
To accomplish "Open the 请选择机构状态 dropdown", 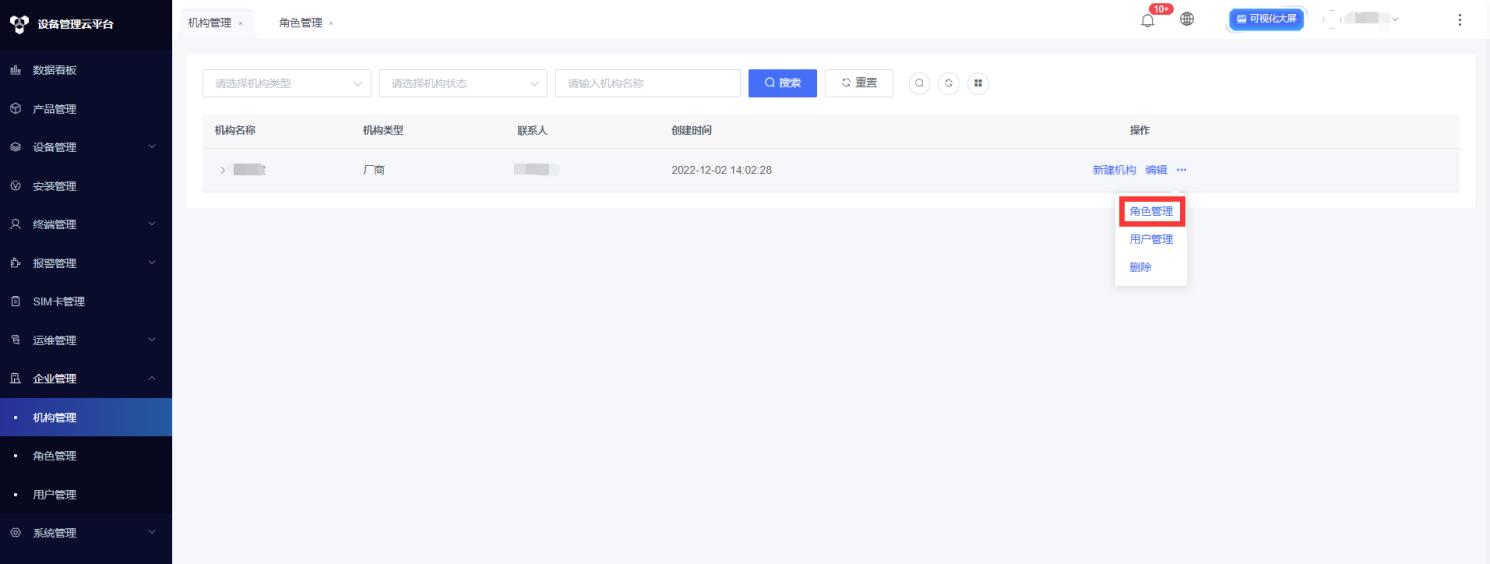I will point(463,83).
